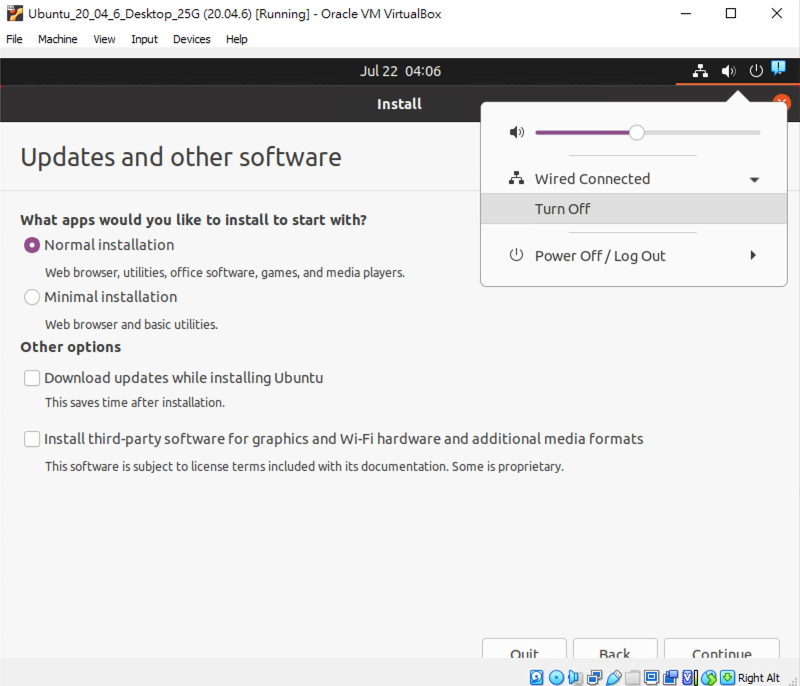The image size is (800, 686).
Task: Click the optical disc icon in status bar
Action: [556, 678]
